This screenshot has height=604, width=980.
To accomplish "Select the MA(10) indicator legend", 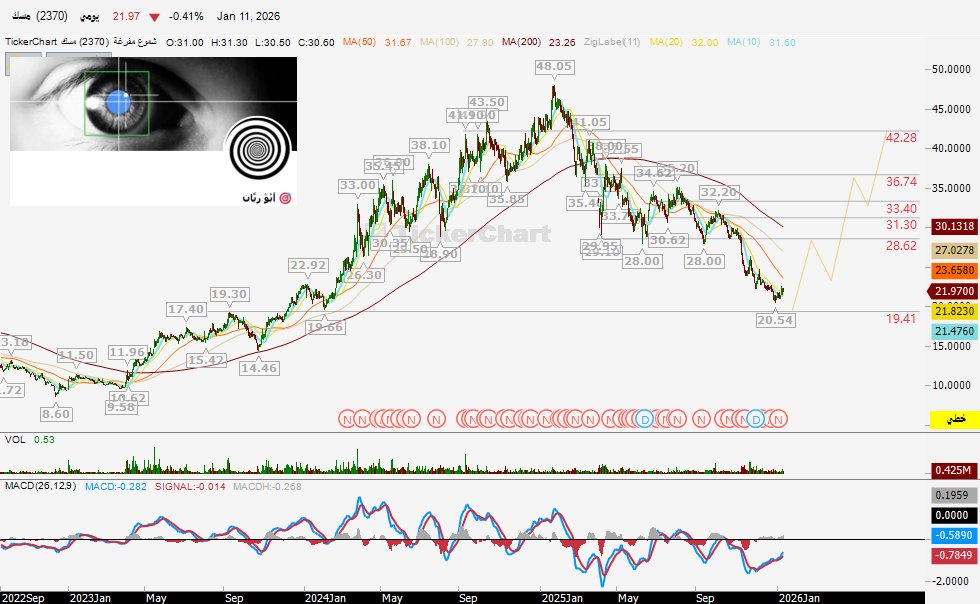I will (x=743, y=42).
